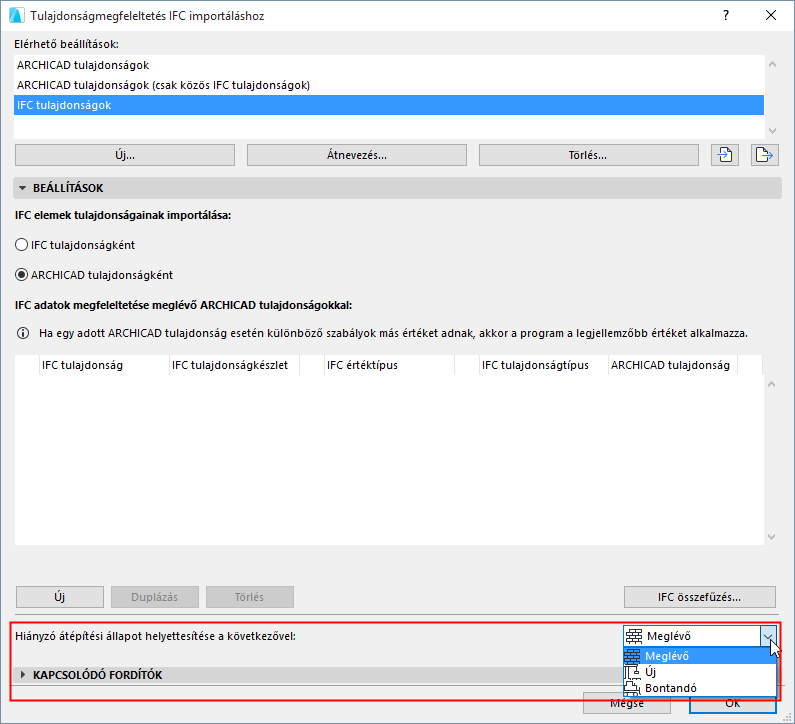Screen dimensions: 795x724
Task: Click the Új button below mapping table
Action: [x=60, y=597]
